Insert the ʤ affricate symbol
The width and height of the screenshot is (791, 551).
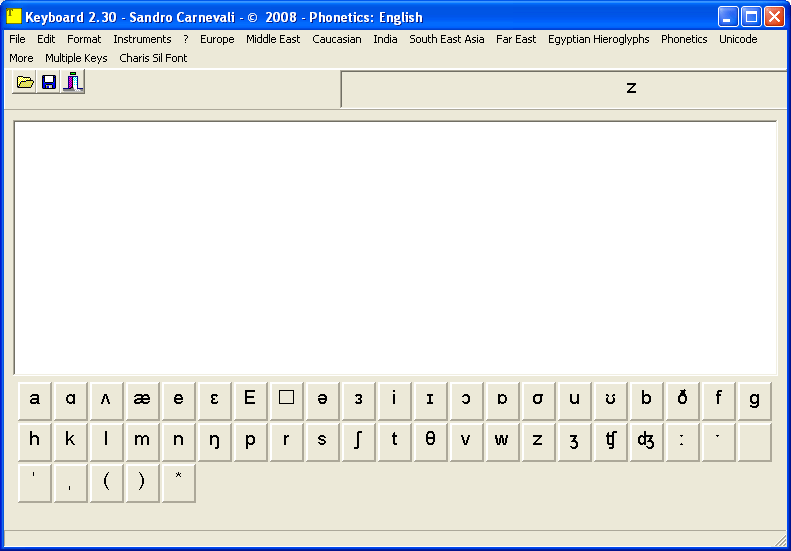646,443
